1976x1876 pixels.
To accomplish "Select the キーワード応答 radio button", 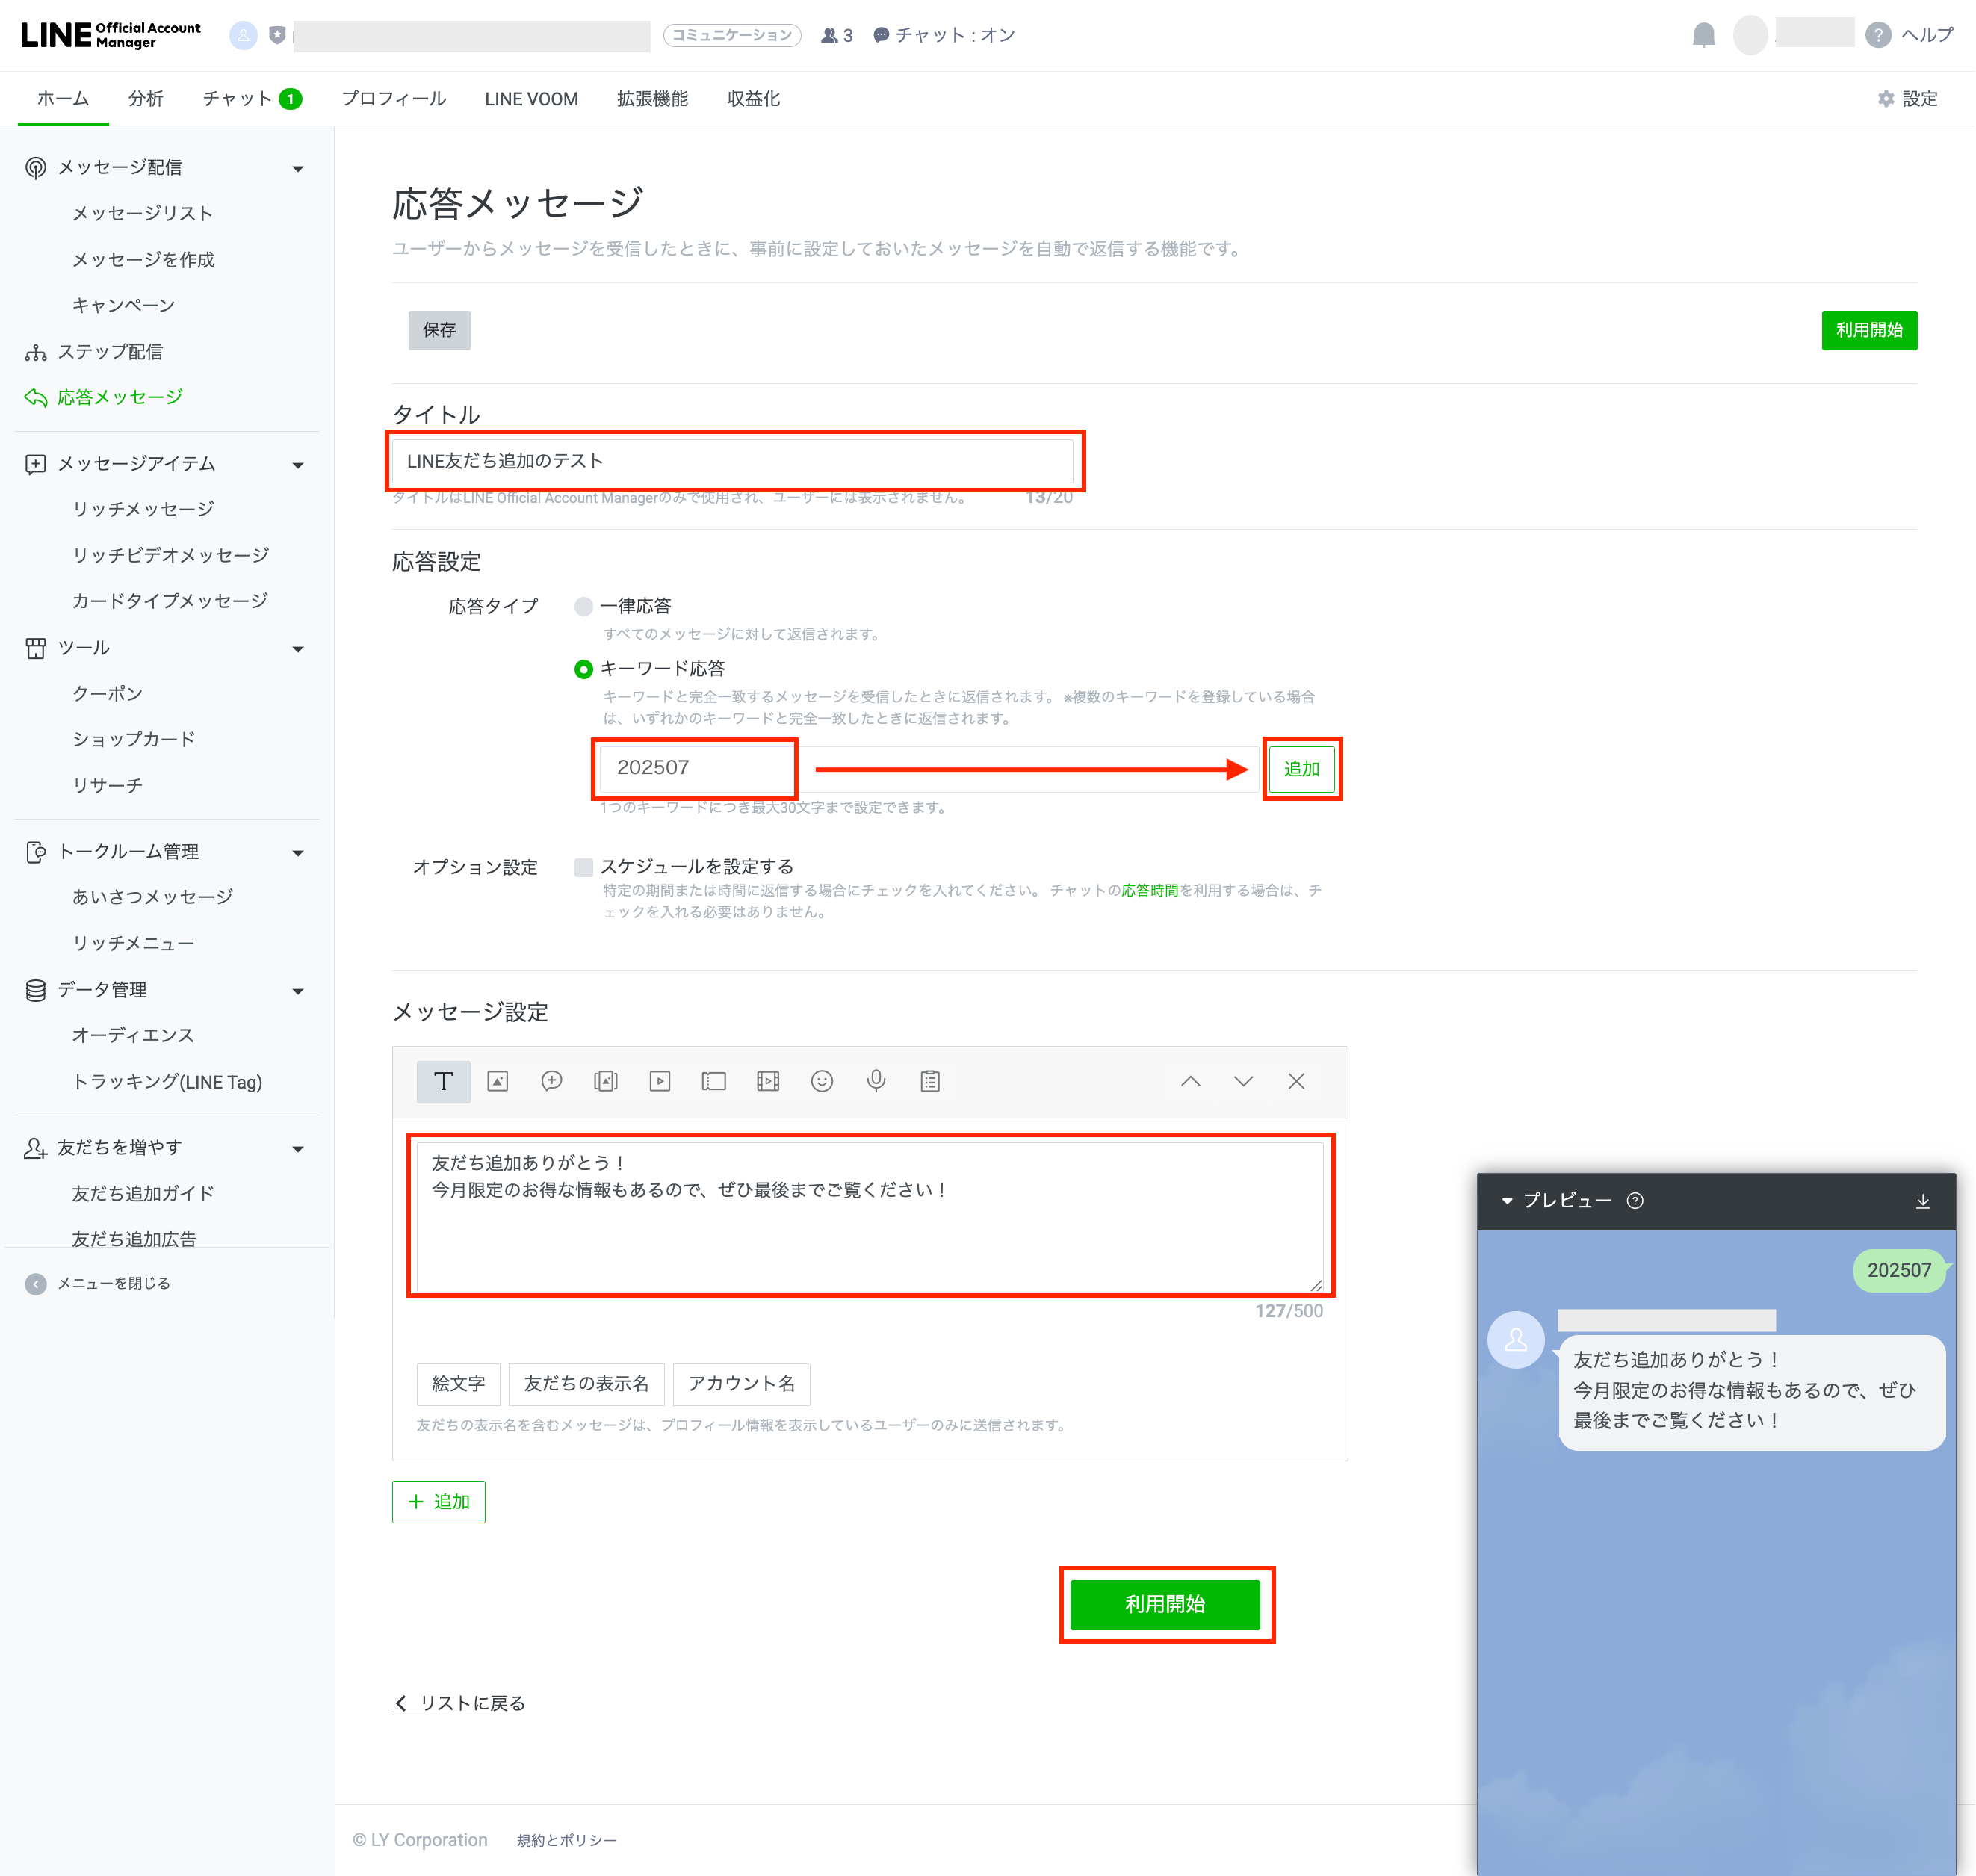I will pos(584,669).
